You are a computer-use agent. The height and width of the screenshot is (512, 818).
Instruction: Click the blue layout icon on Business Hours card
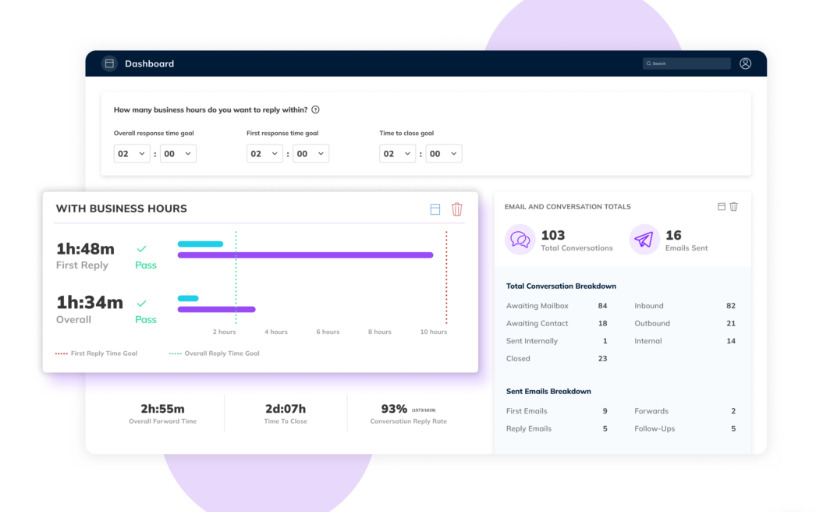(x=435, y=209)
